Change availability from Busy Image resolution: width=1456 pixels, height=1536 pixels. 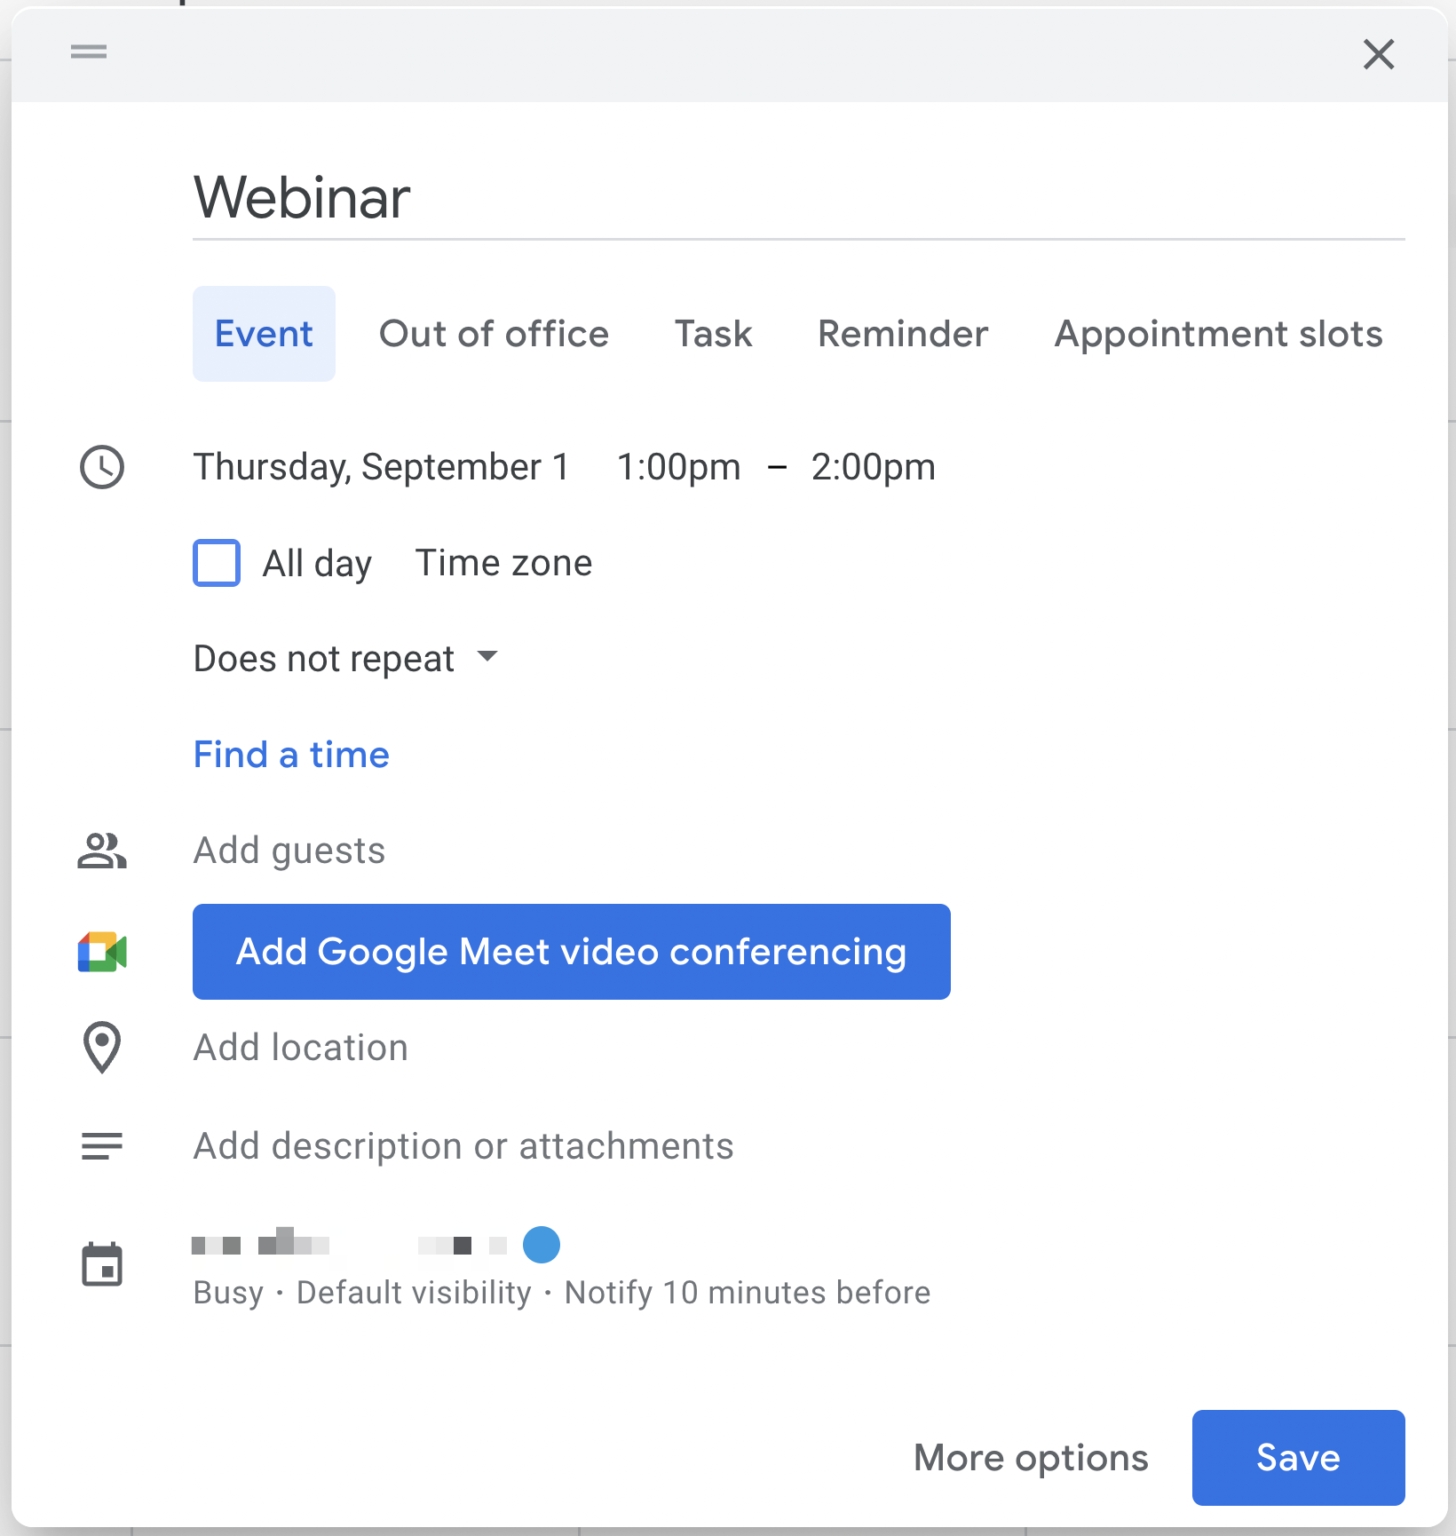pos(228,1291)
